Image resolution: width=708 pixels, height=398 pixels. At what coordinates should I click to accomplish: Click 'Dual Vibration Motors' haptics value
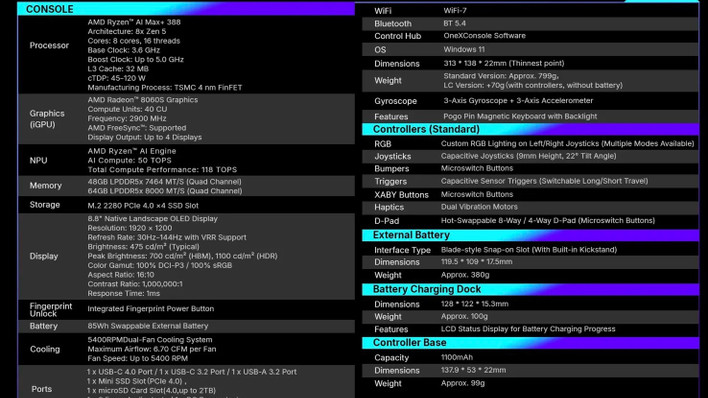[479, 207]
